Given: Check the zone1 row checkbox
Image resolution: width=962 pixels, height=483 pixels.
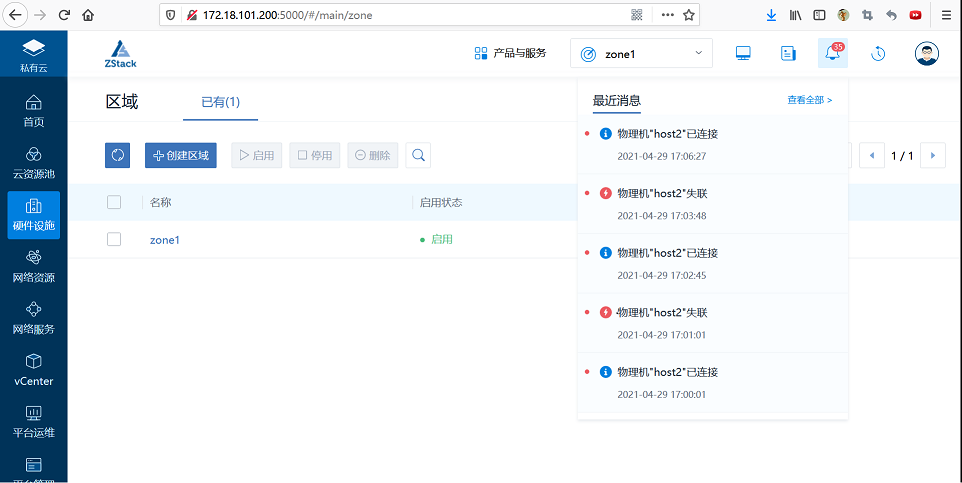Looking at the screenshot, I should point(114,239).
